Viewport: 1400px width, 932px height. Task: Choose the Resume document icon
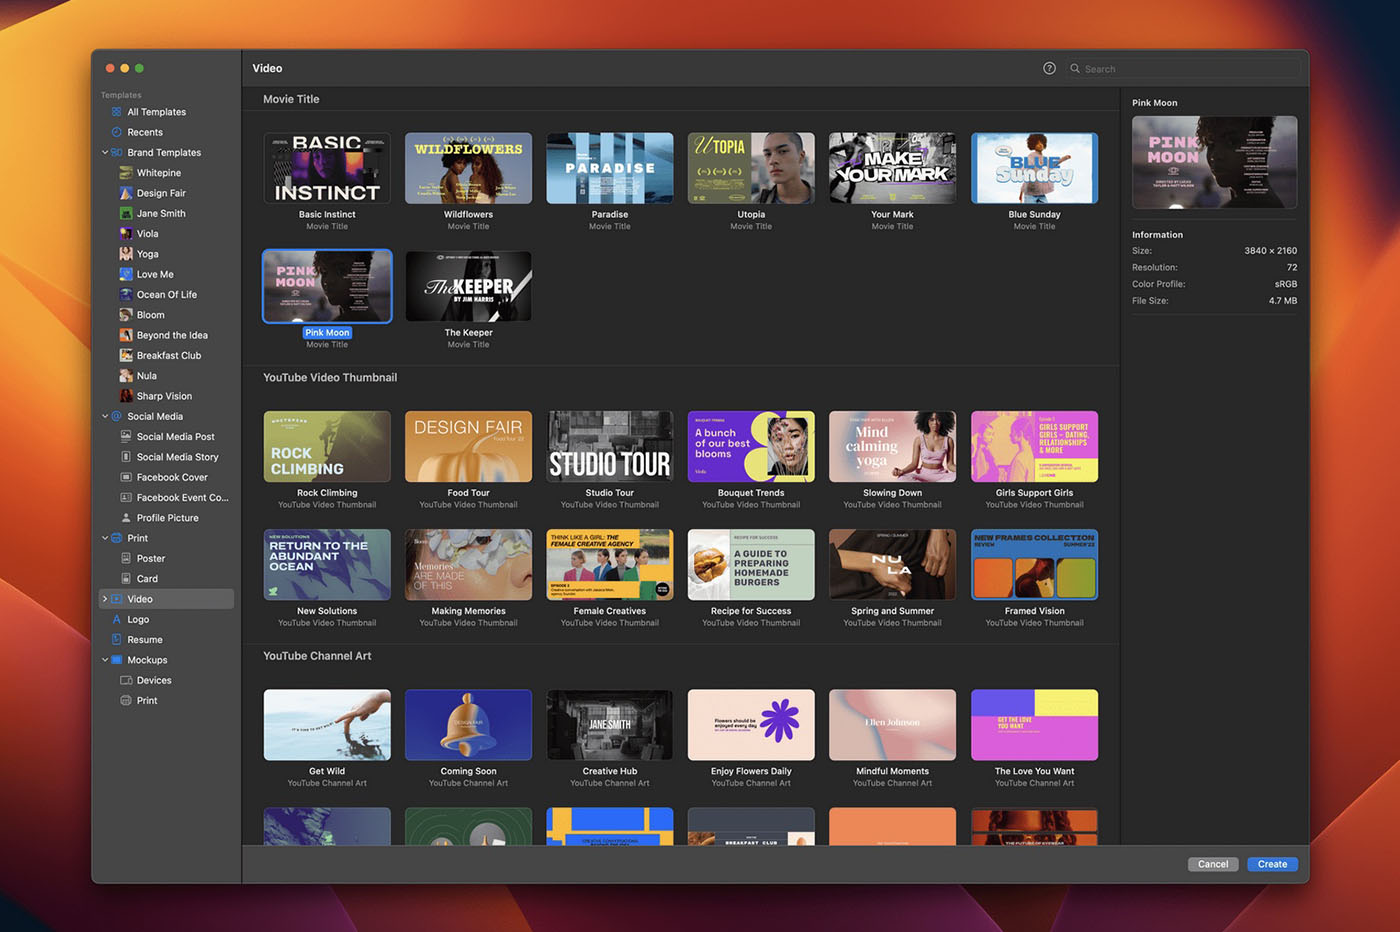(x=116, y=640)
